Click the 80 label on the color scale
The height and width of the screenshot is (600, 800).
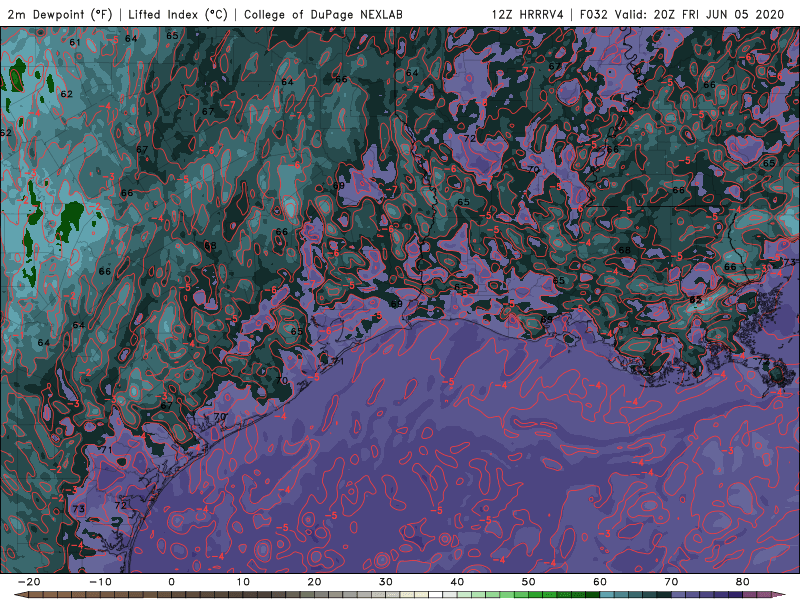coord(743,582)
